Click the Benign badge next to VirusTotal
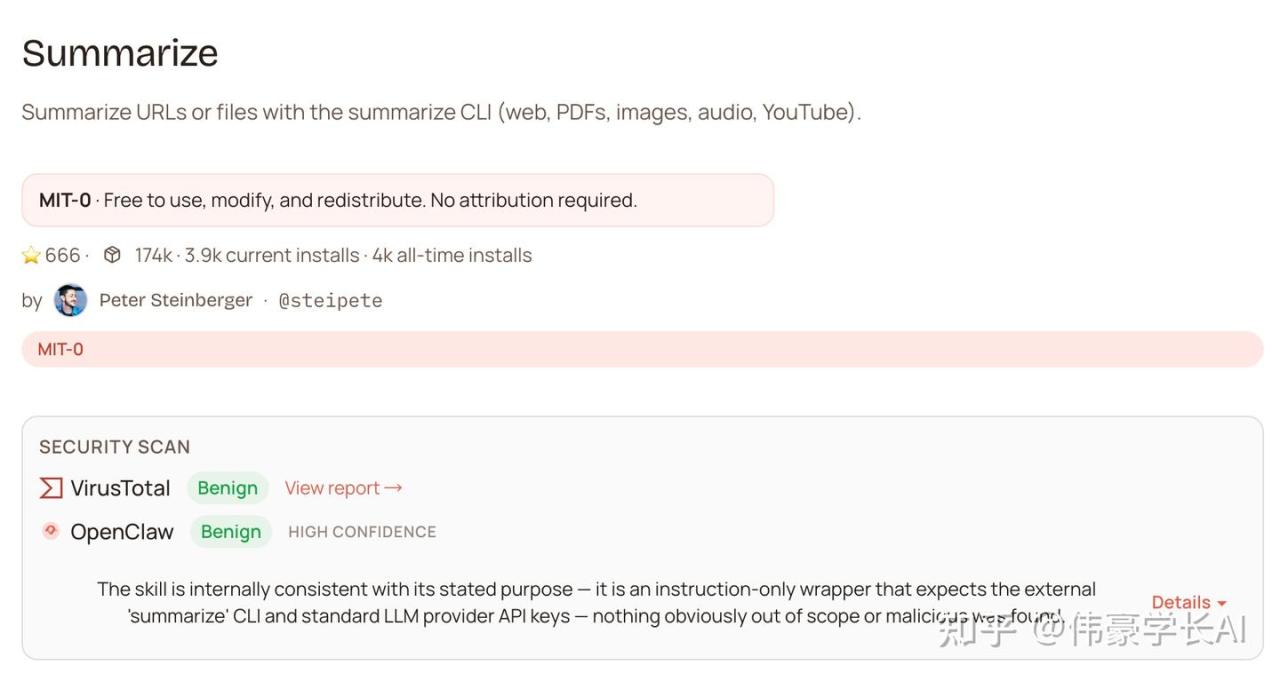This screenshot has width=1280, height=681. click(227, 488)
